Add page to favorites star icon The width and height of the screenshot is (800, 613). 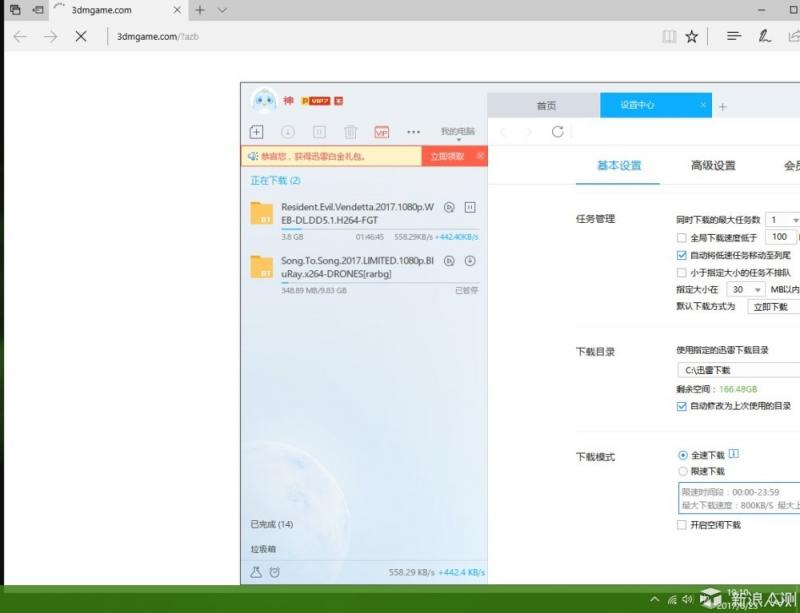point(691,36)
